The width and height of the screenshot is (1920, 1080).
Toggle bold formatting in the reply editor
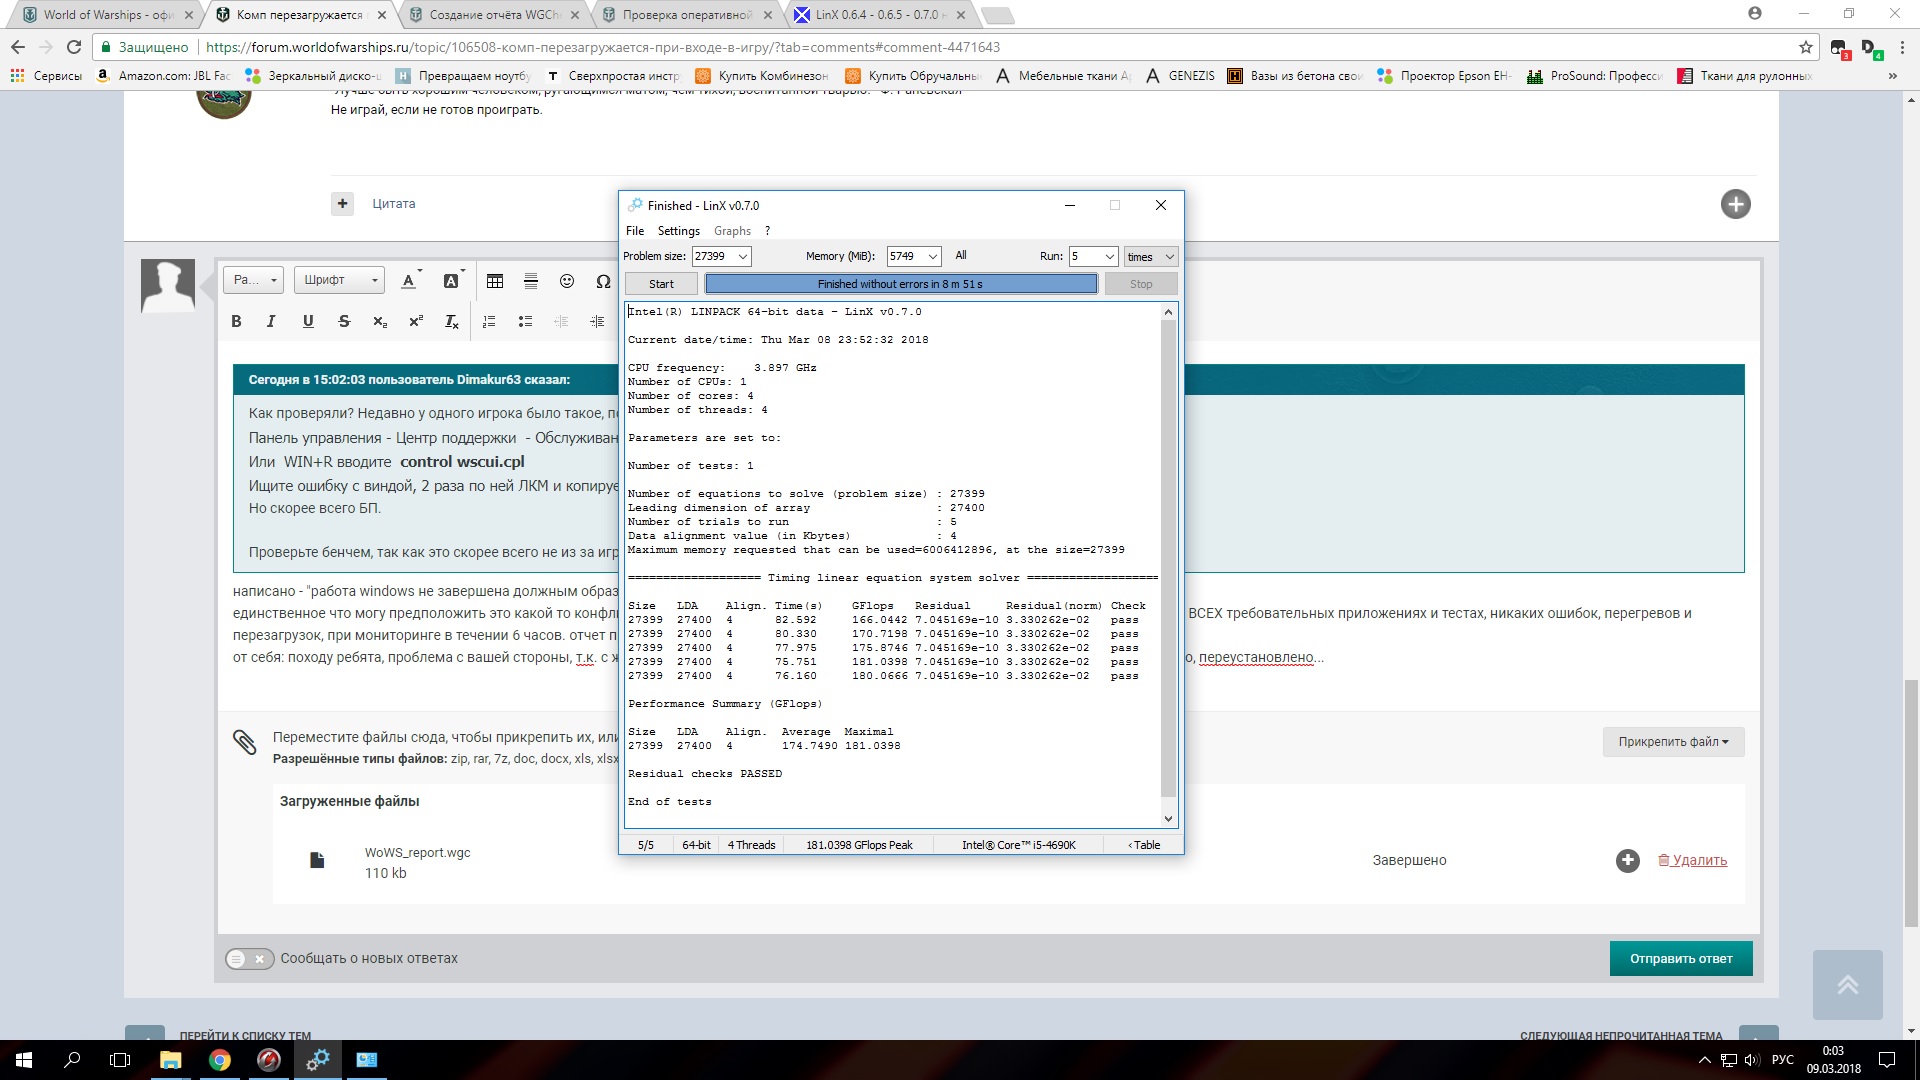coord(236,321)
